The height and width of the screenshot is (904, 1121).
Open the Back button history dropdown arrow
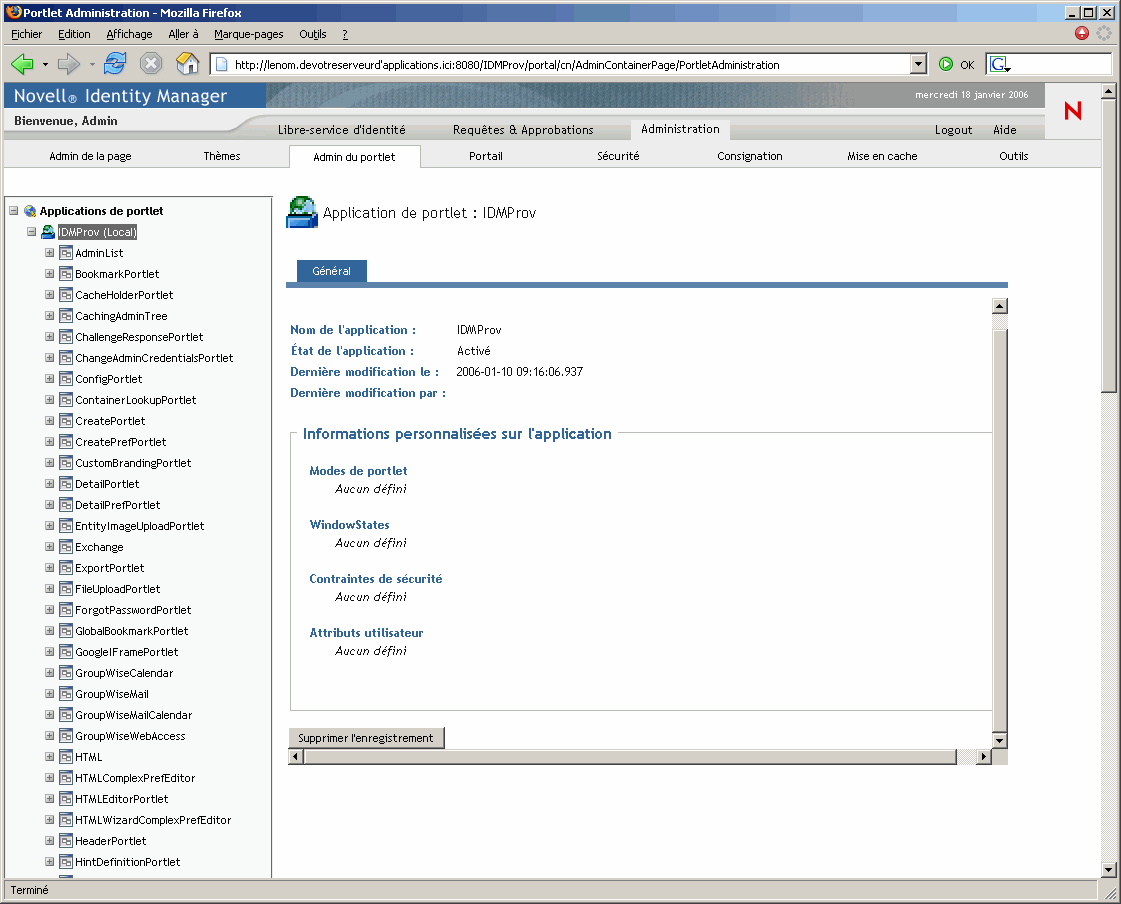(45, 64)
